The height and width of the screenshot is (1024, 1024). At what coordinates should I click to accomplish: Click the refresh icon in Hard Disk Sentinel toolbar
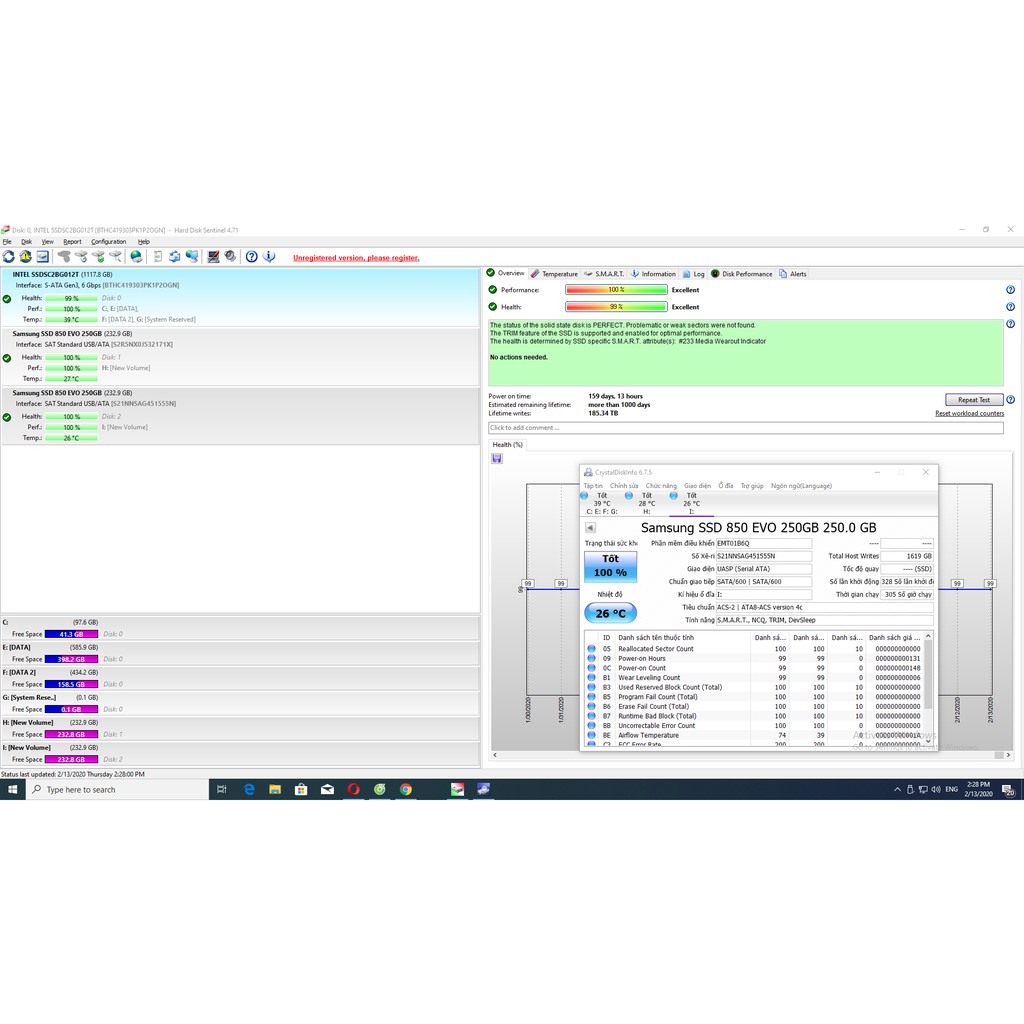pyautogui.click(x=9, y=257)
